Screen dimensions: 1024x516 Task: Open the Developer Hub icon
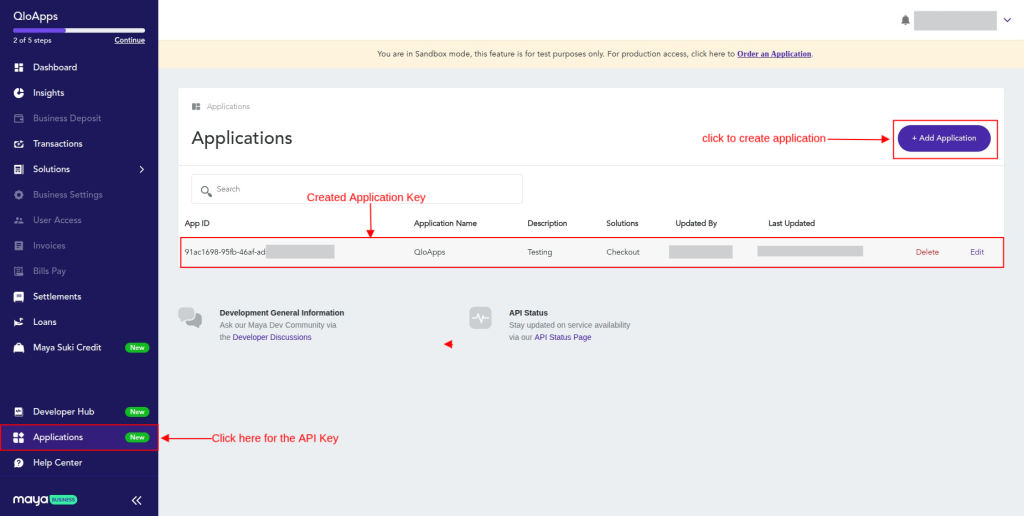coord(19,412)
